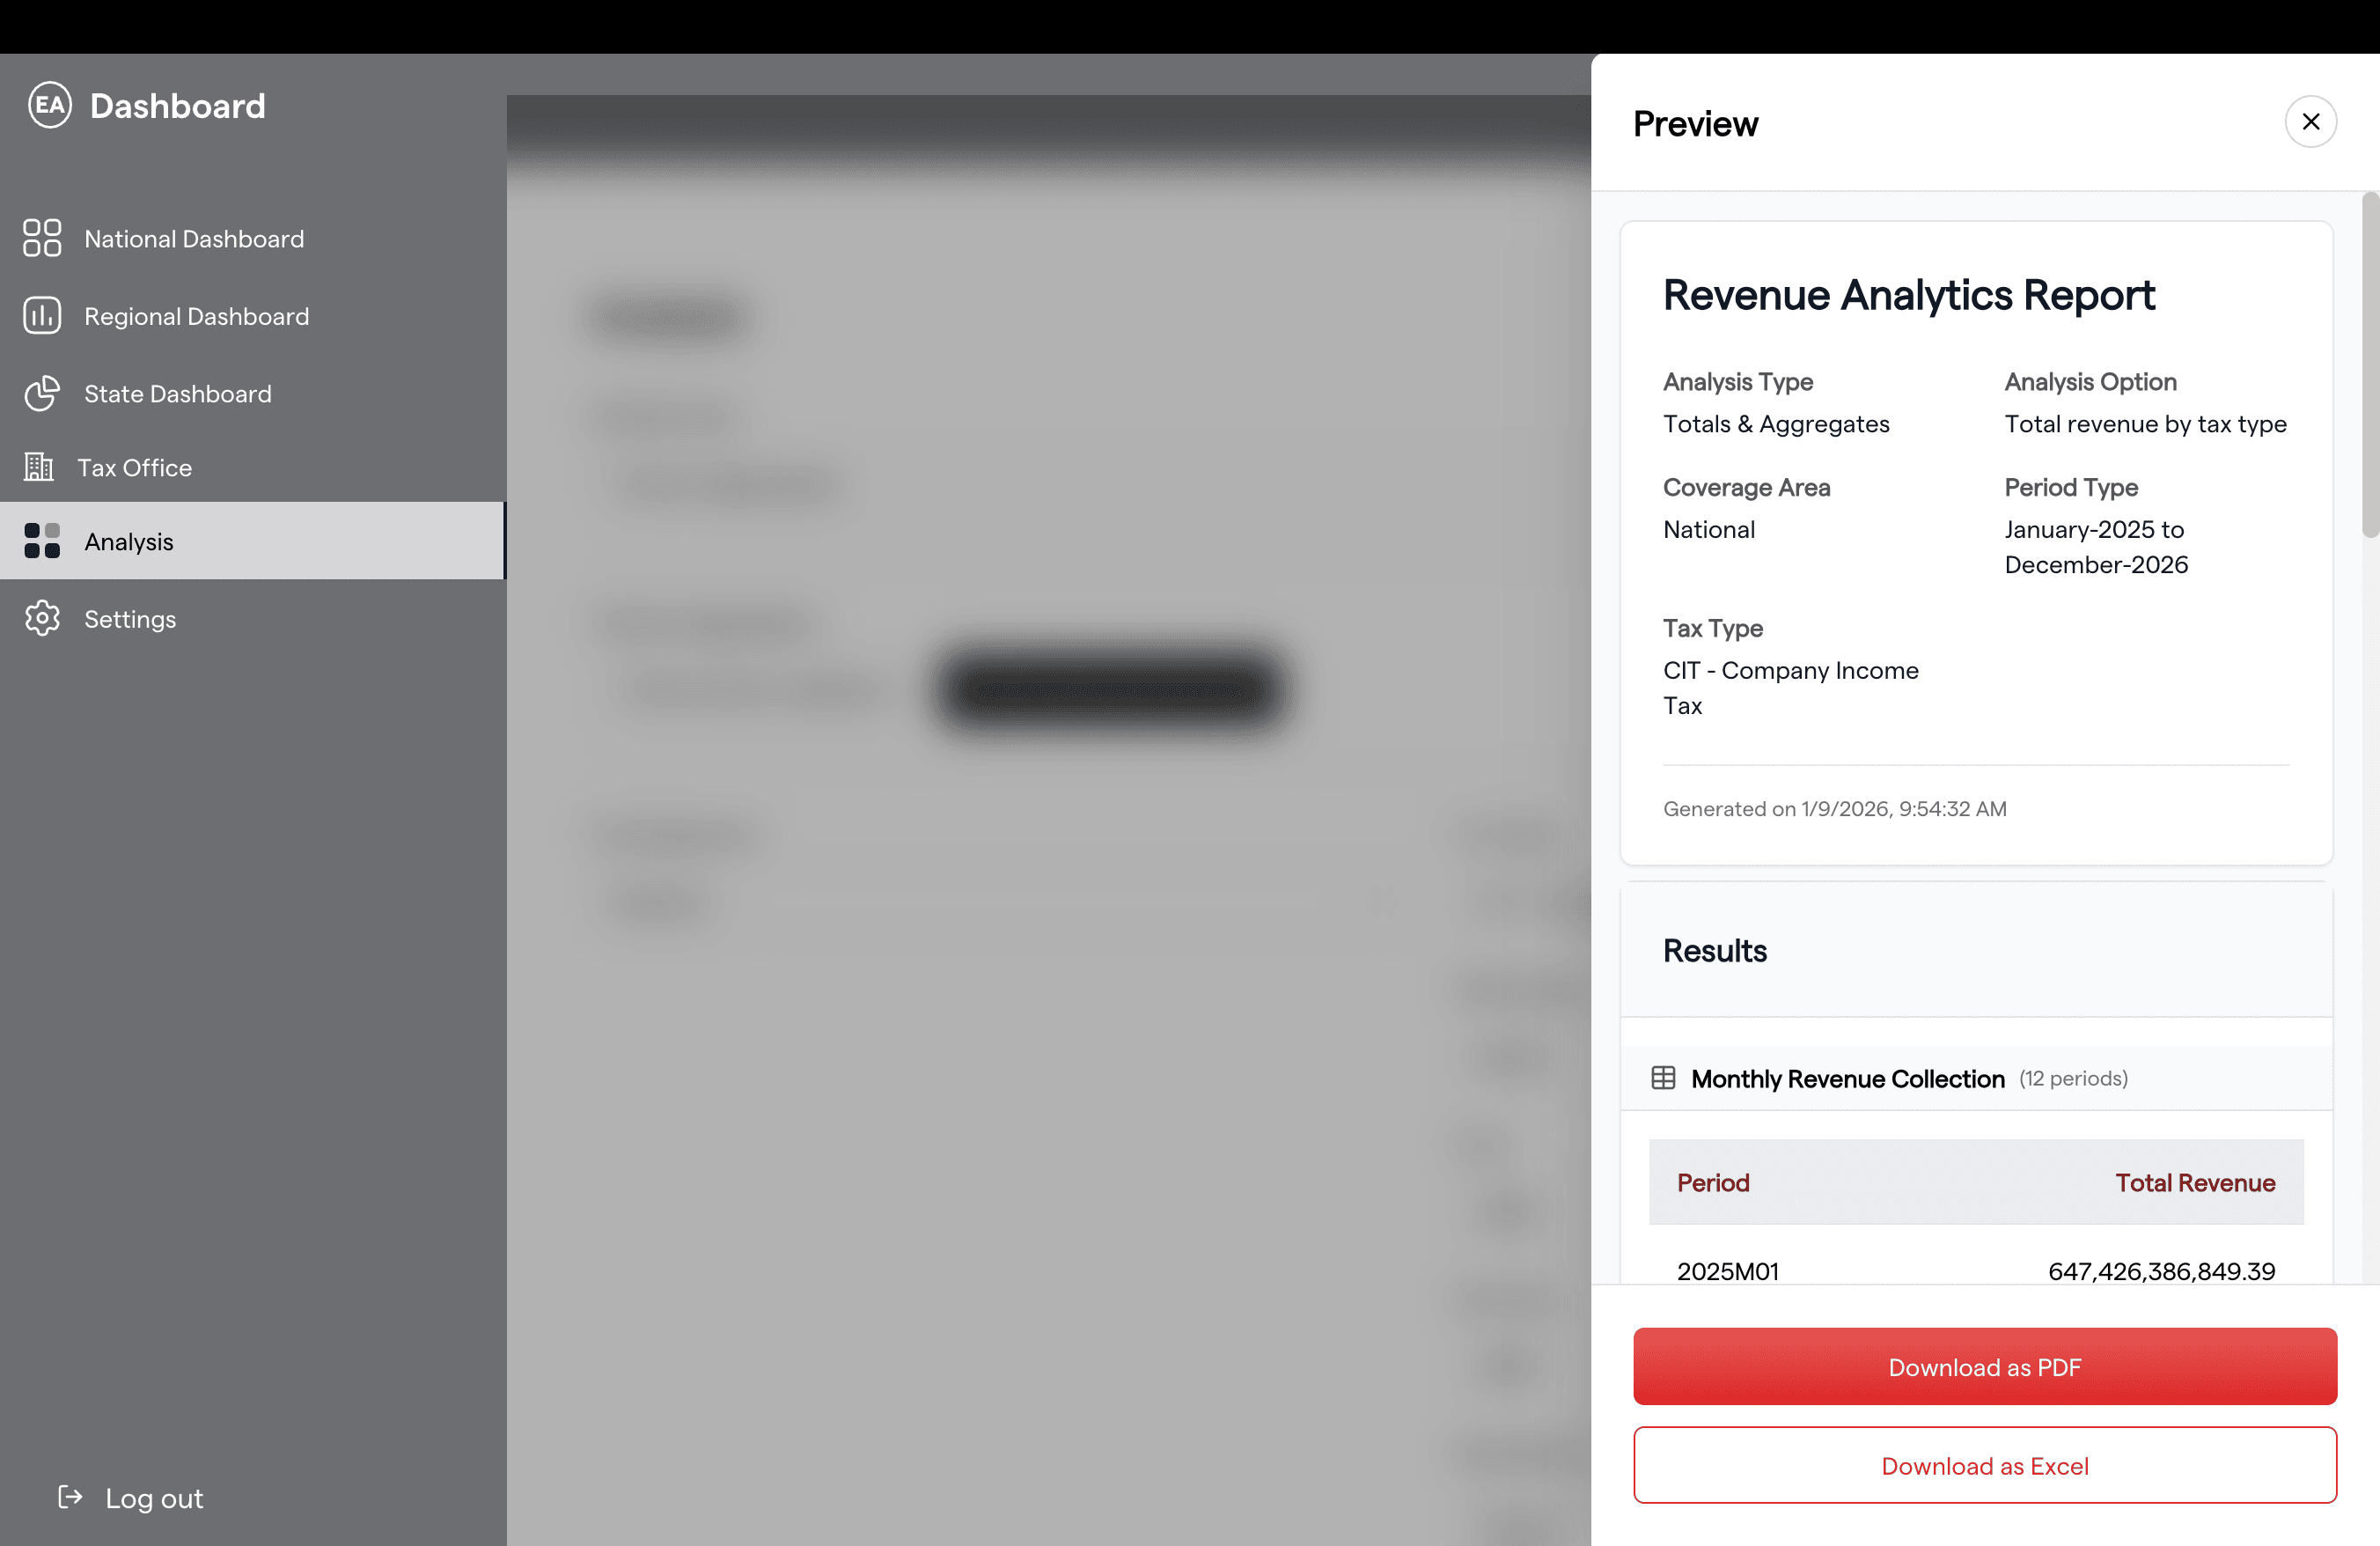This screenshot has height=1546, width=2380.
Task: Select Tax Office in sidebar
Action: (x=134, y=468)
